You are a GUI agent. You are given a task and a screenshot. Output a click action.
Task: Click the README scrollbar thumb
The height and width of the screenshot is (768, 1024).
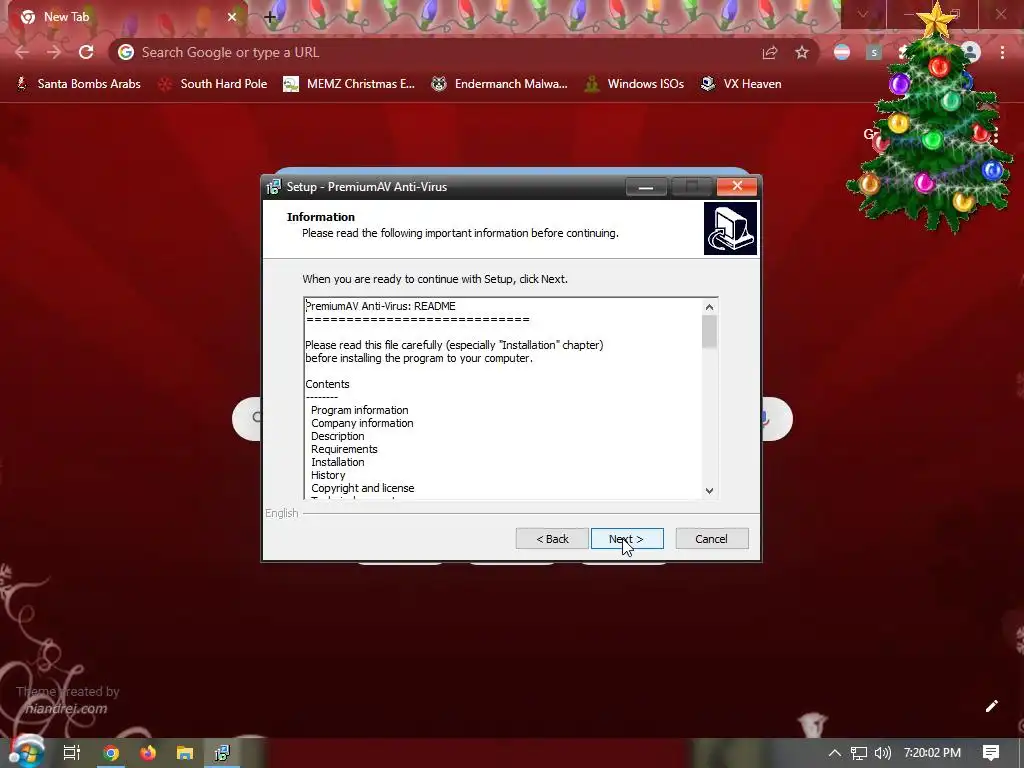pos(709,332)
